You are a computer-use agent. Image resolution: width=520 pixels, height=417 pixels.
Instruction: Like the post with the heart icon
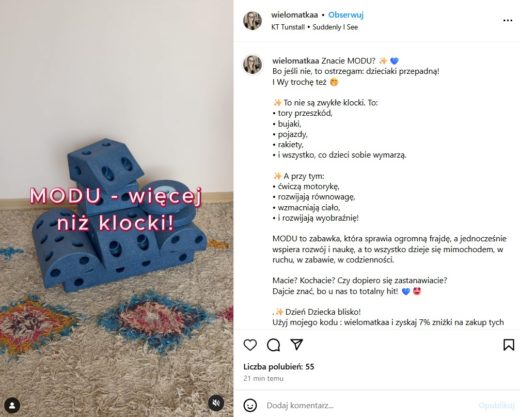click(250, 345)
